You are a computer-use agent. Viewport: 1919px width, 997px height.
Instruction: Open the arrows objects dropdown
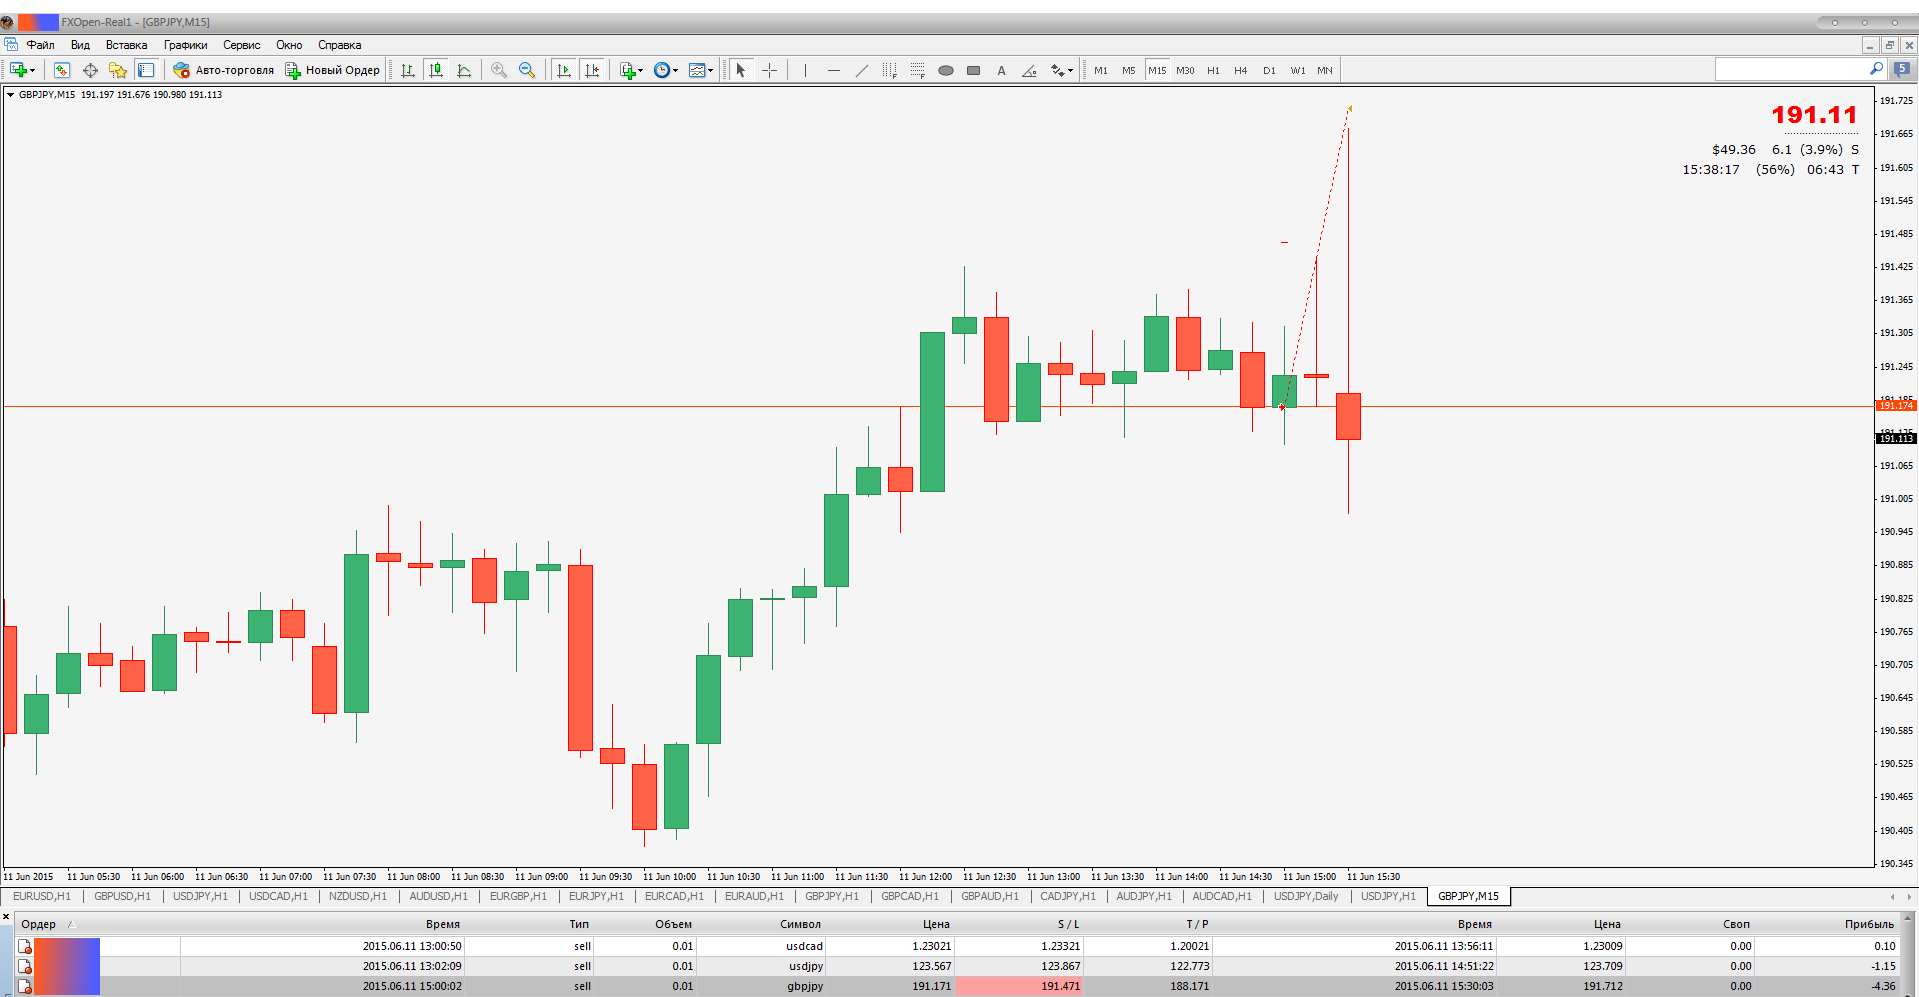tap(1062, 70)
